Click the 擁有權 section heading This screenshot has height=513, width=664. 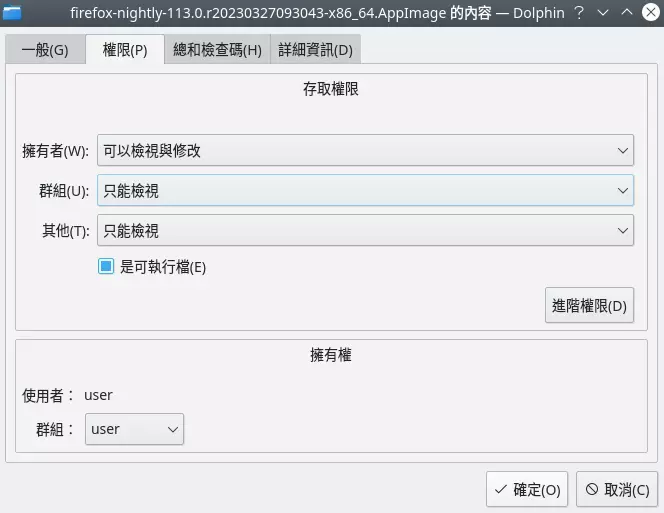click(x=331, y=355)
